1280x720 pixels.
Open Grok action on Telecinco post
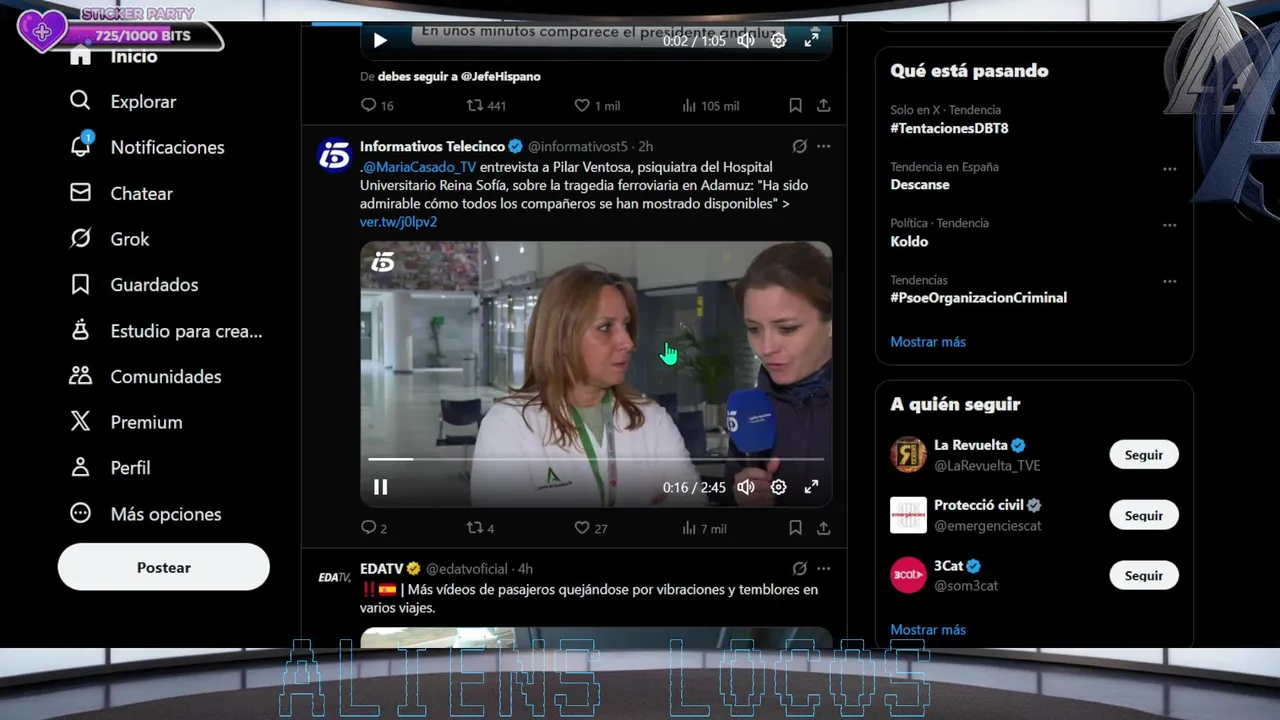[799, 146]
